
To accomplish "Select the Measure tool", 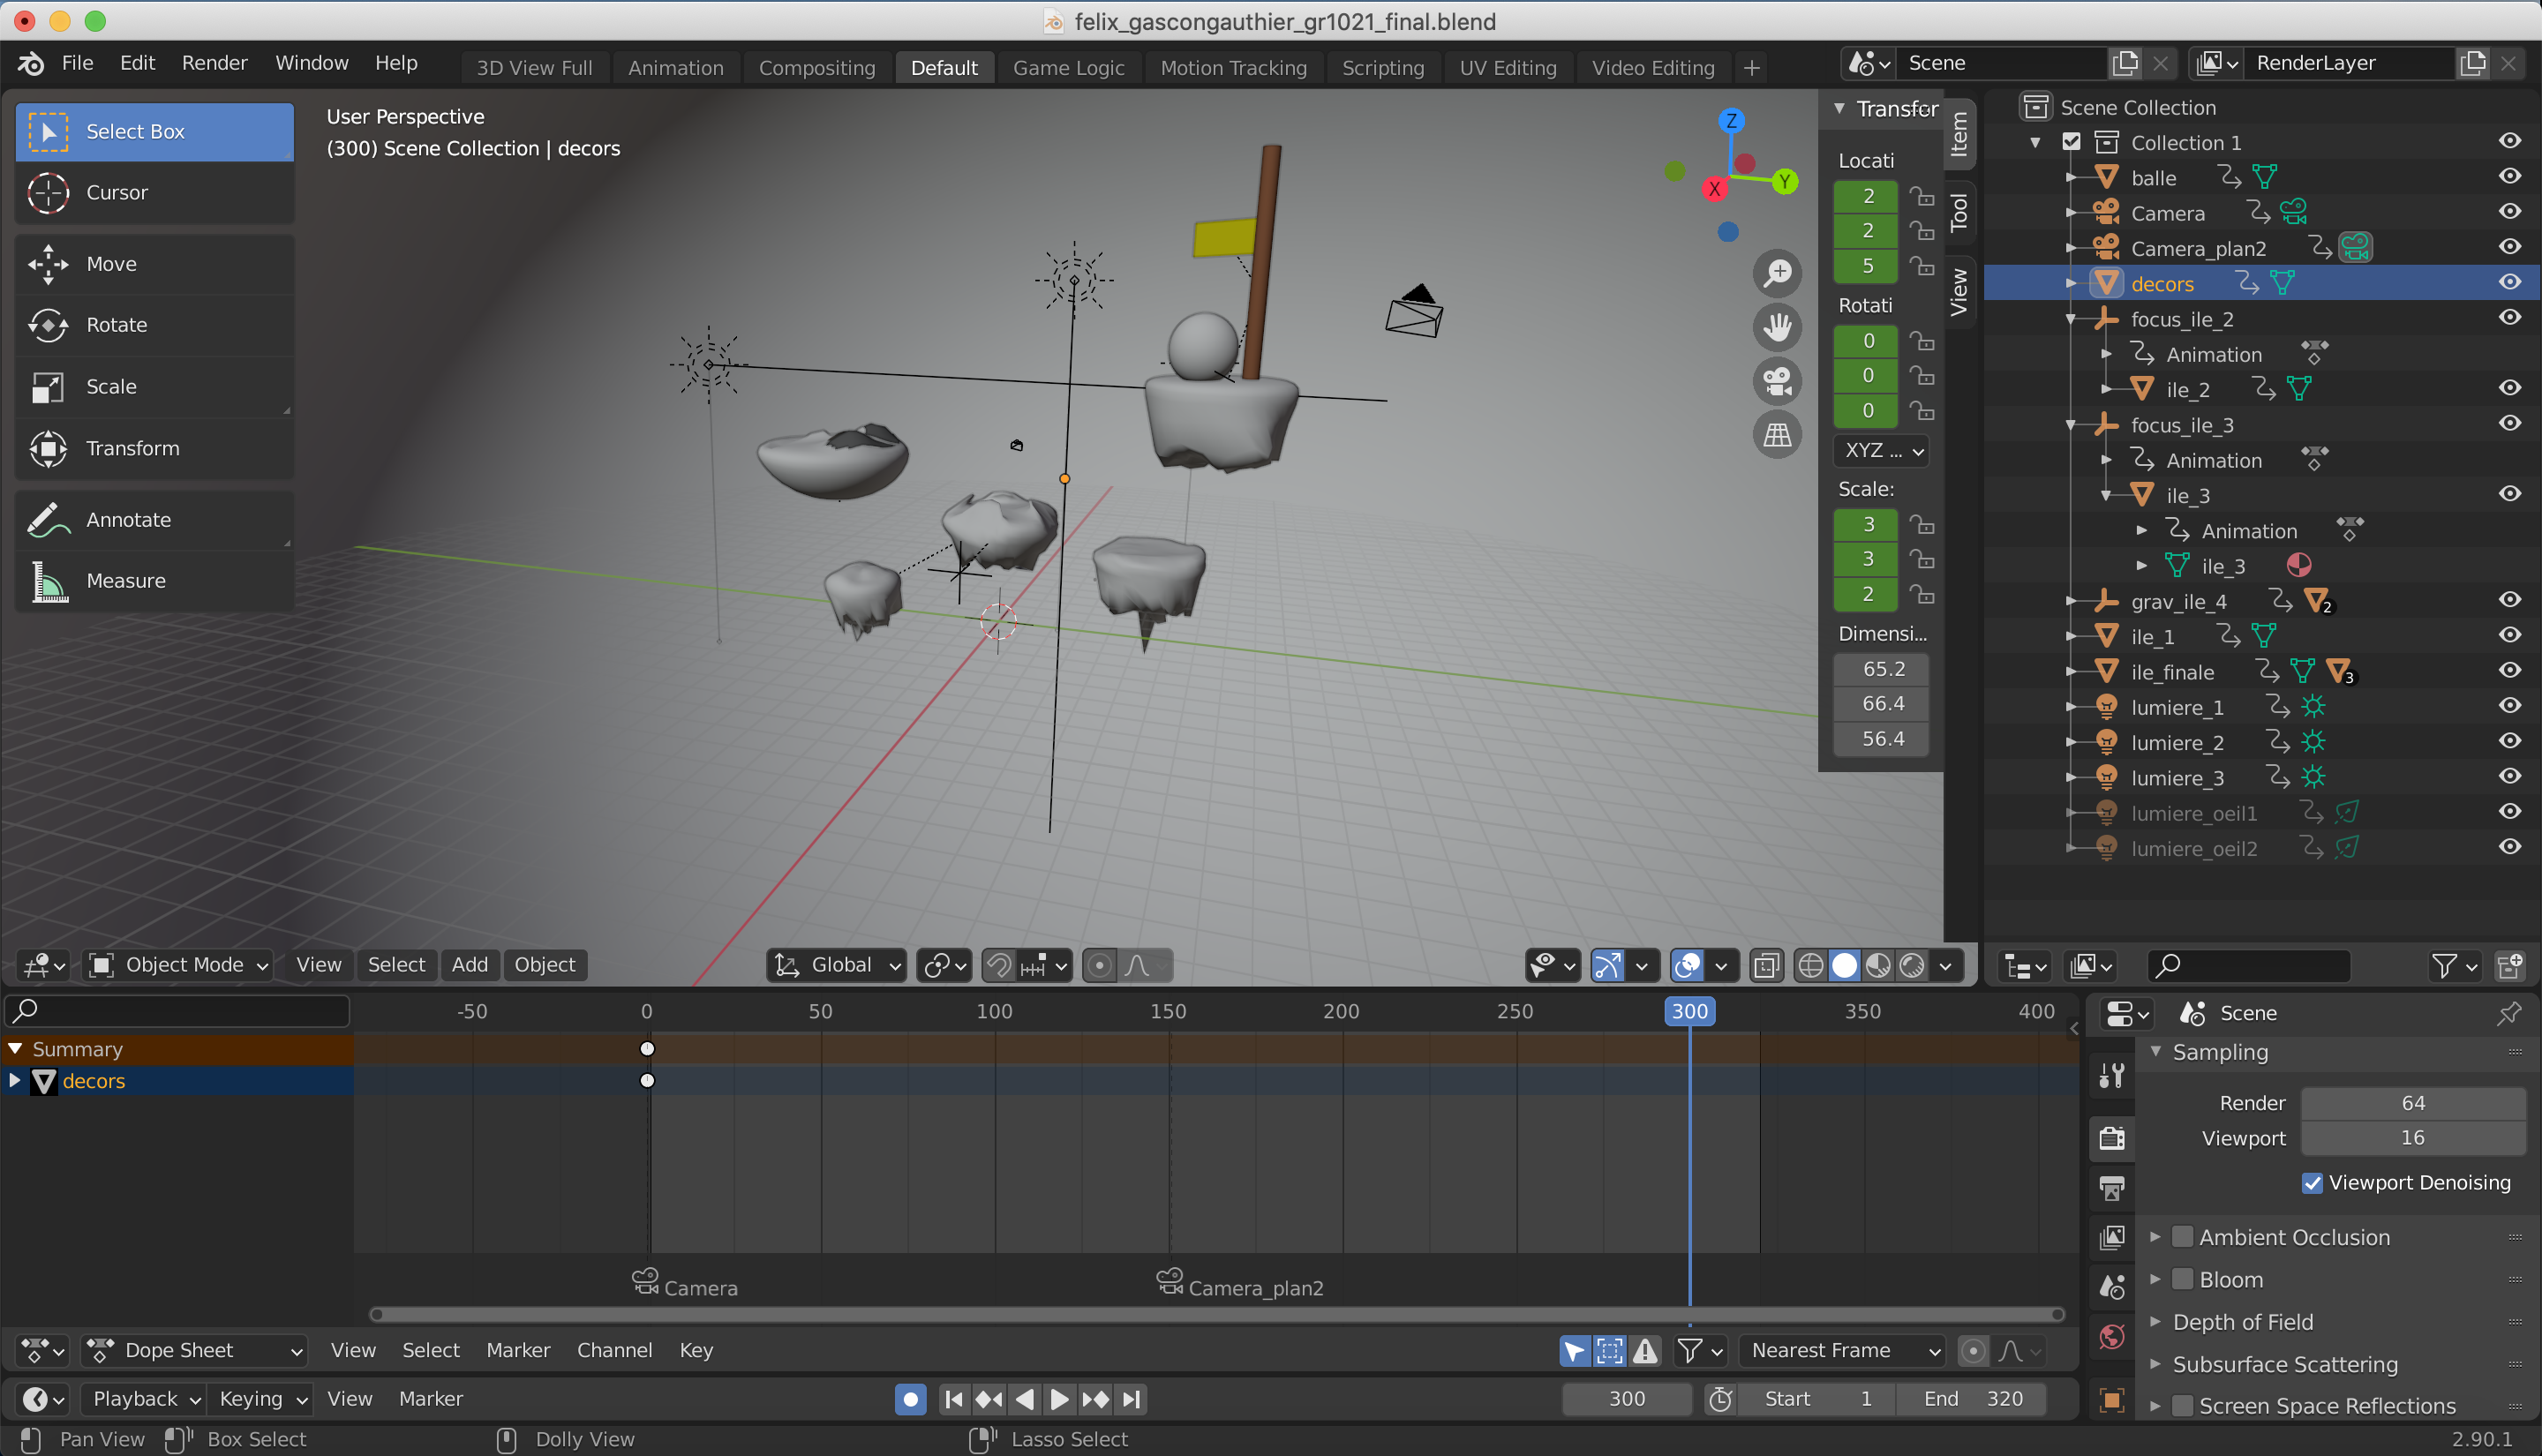I will [x=126, y=581].
